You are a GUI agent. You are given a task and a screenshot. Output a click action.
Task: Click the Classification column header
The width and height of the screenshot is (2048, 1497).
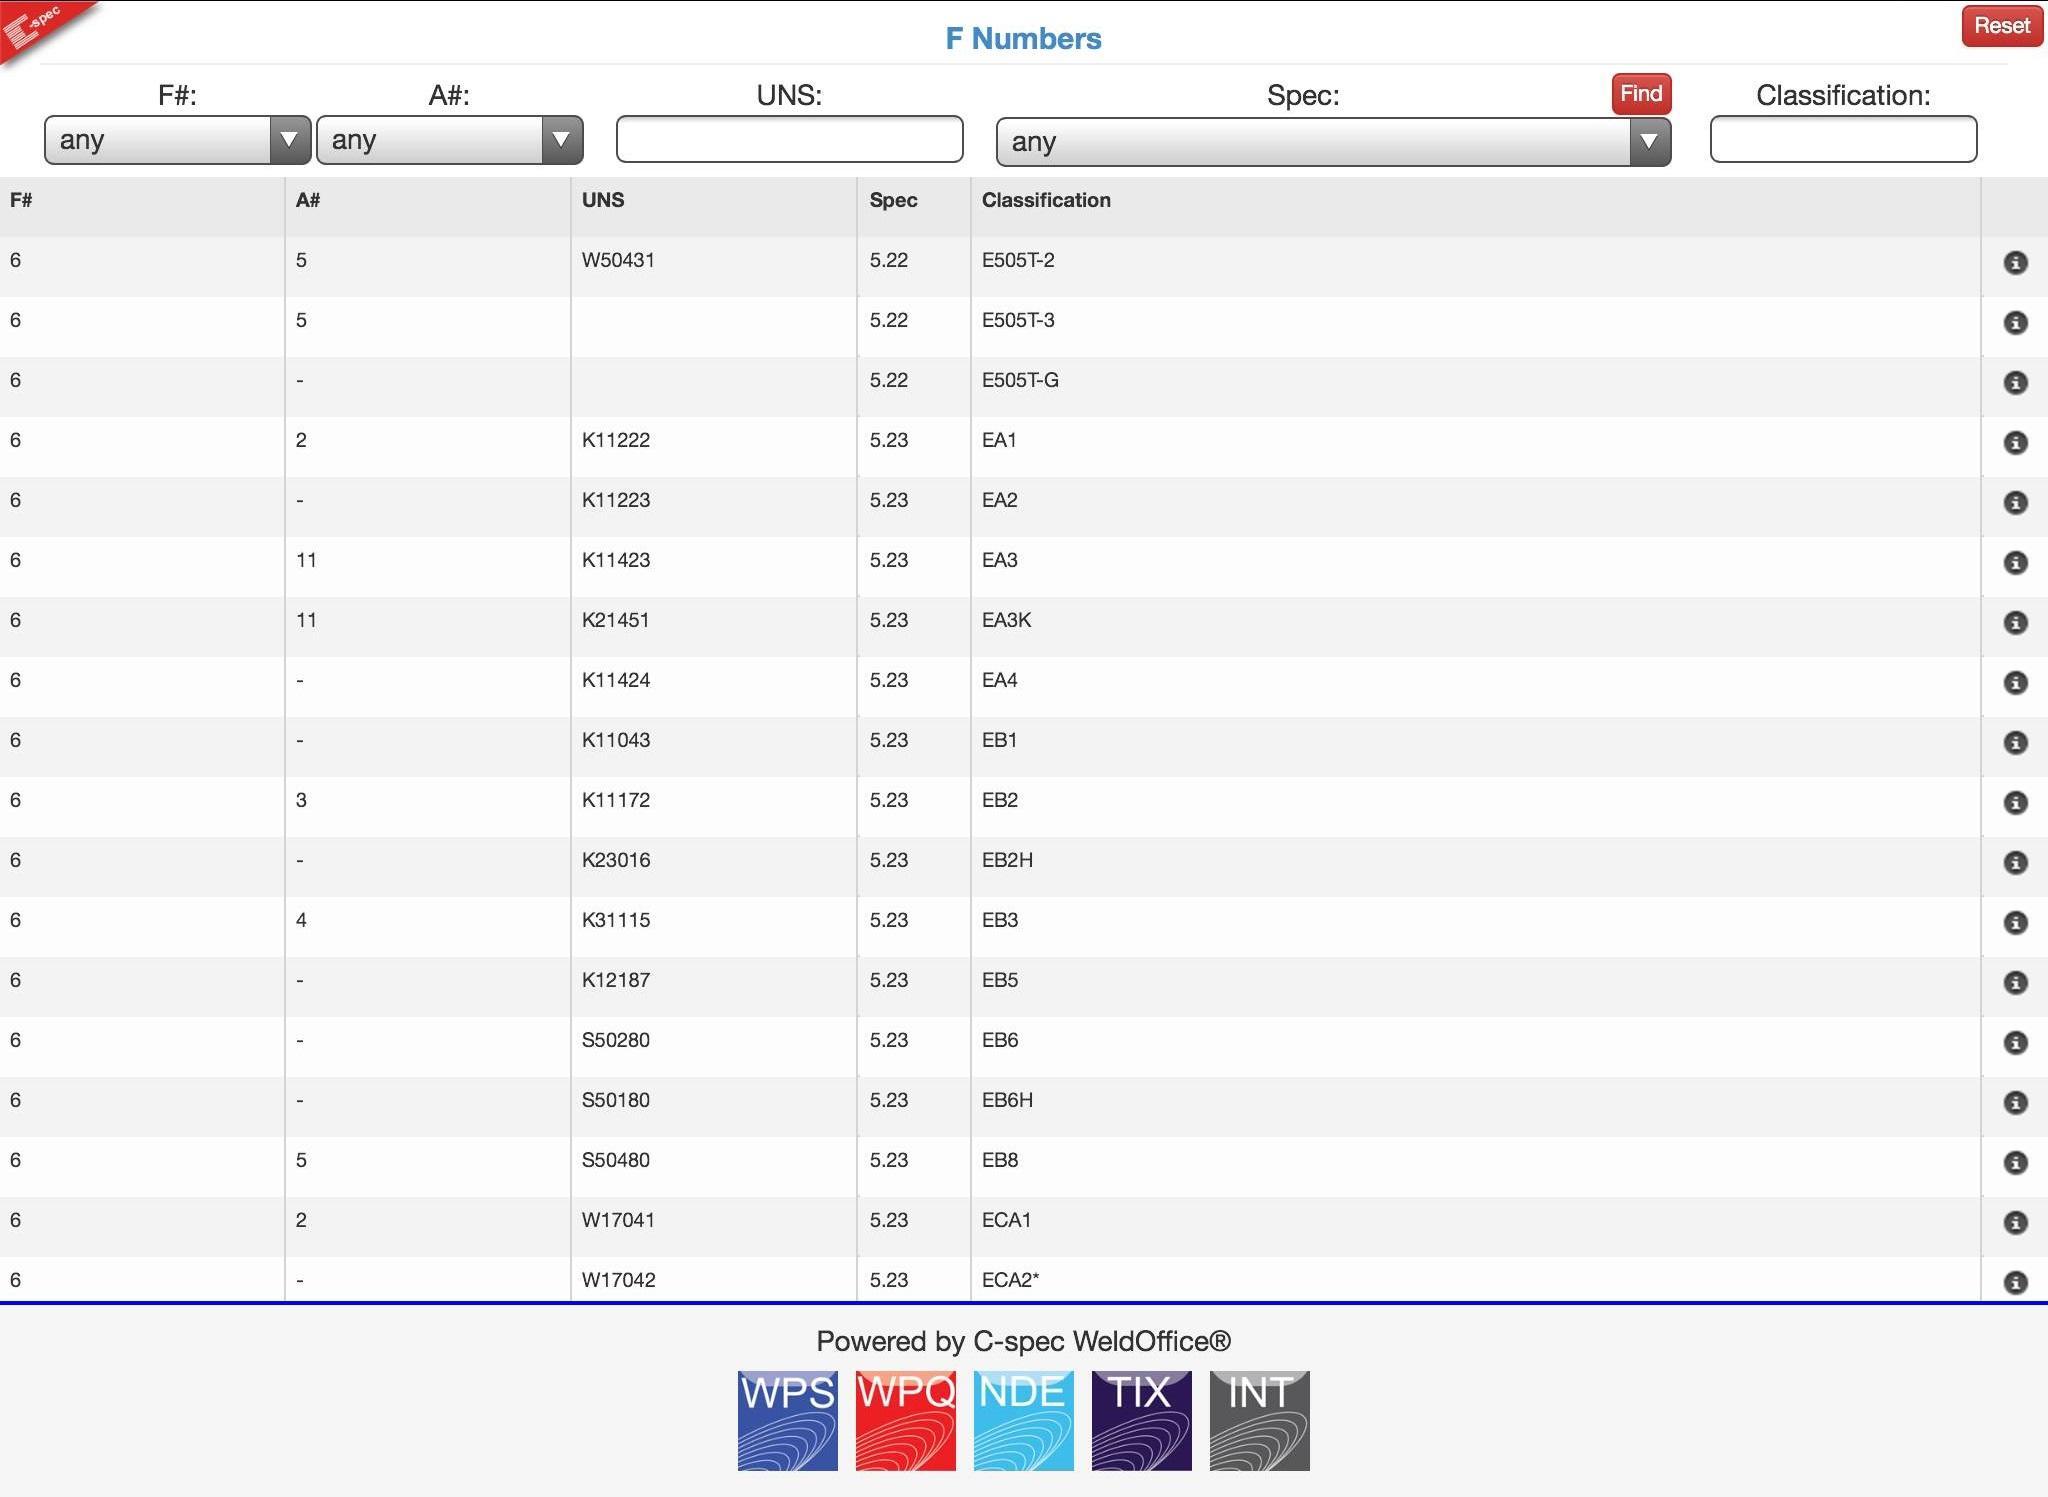[x=1046, y=200]
